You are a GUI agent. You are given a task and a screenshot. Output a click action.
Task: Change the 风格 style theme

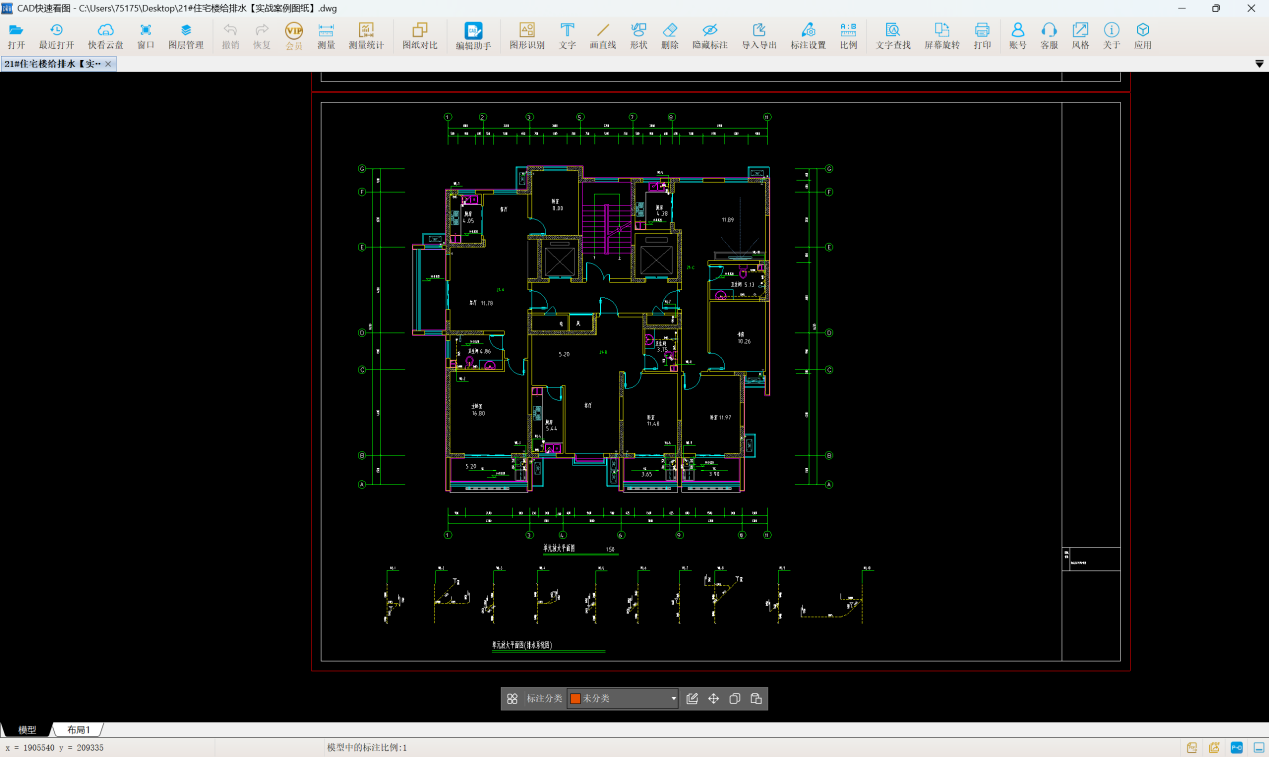point(1081,36)
